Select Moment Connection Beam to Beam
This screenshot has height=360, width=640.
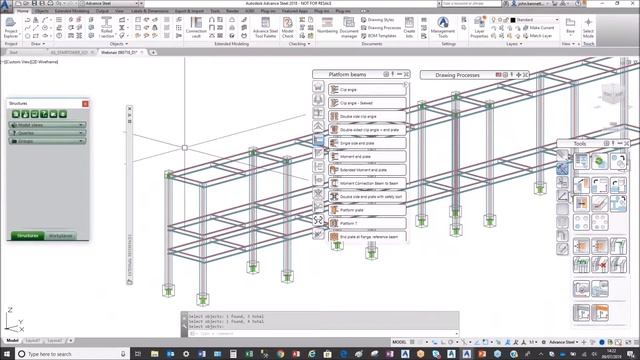click(x=367, y=183)
